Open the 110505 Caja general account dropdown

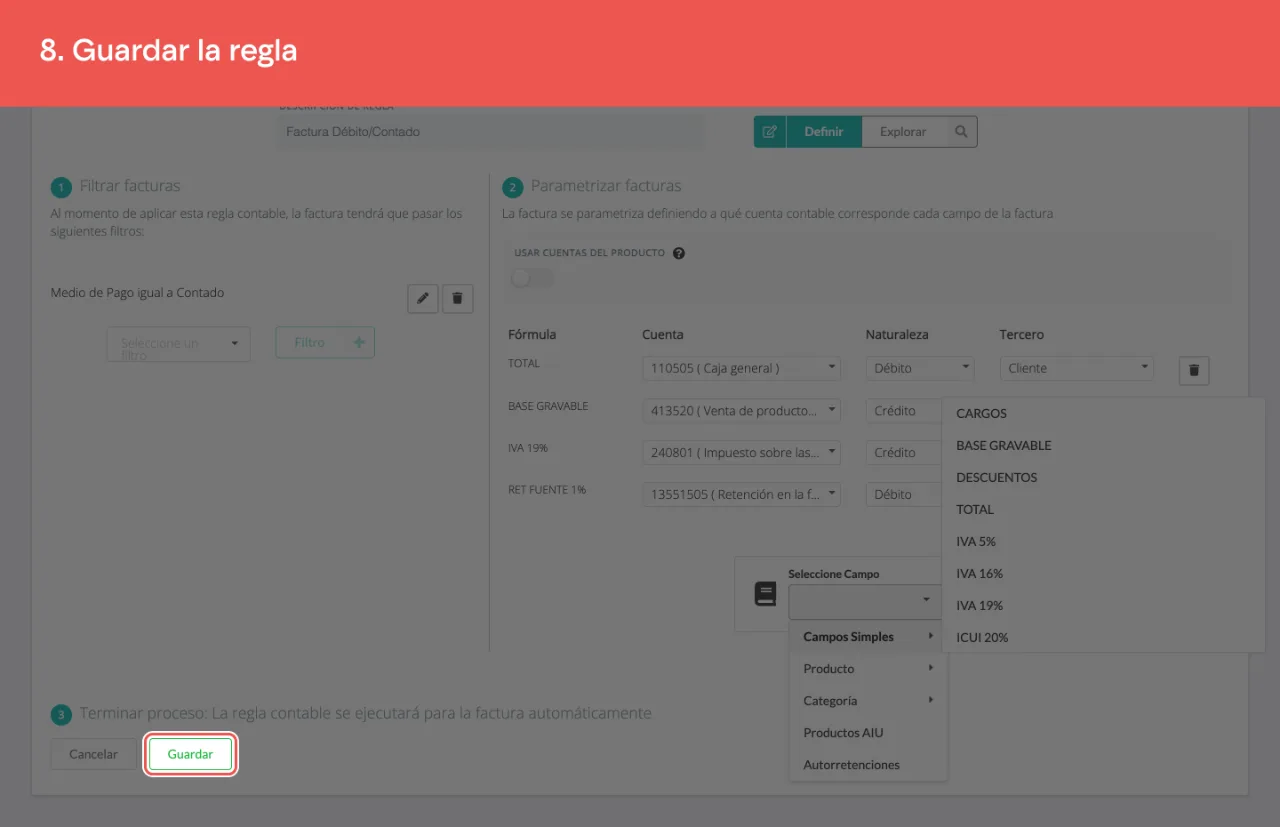point(742,368)
